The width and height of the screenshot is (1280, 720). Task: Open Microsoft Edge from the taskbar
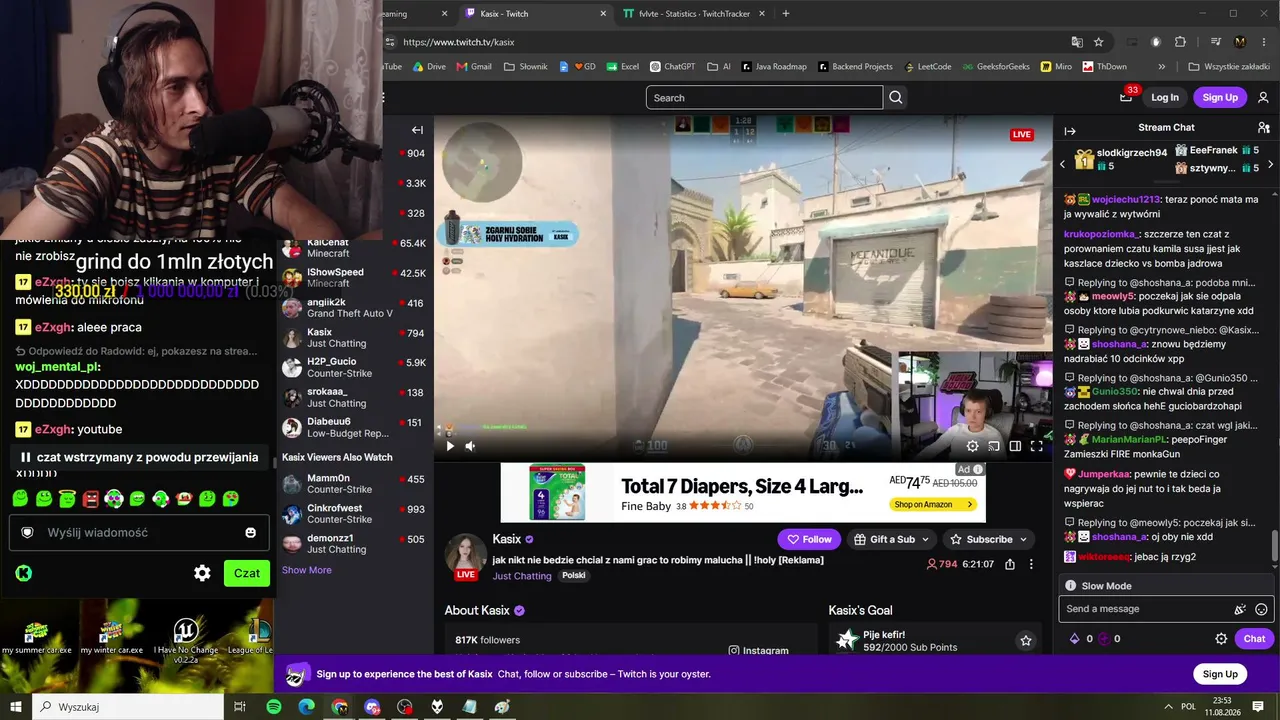point(307,707)
